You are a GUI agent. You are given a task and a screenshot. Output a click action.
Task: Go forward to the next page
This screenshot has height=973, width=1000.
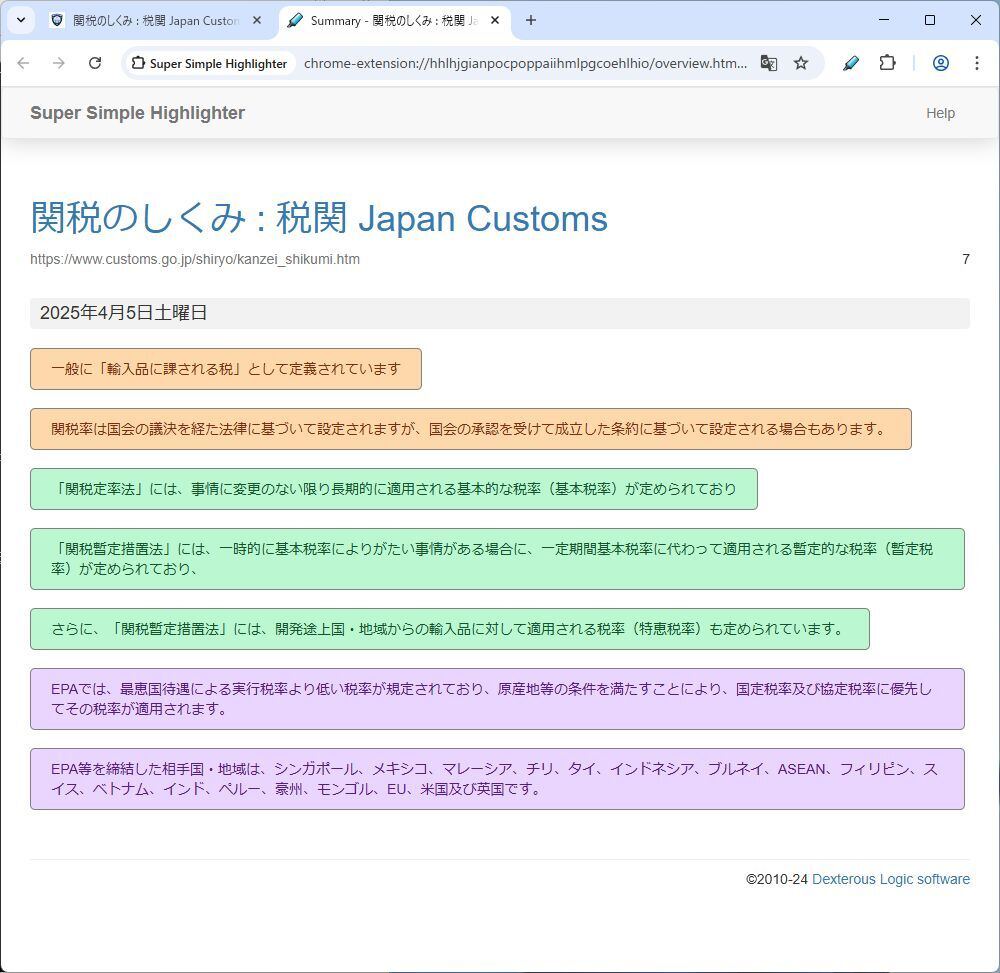(59, 63)
